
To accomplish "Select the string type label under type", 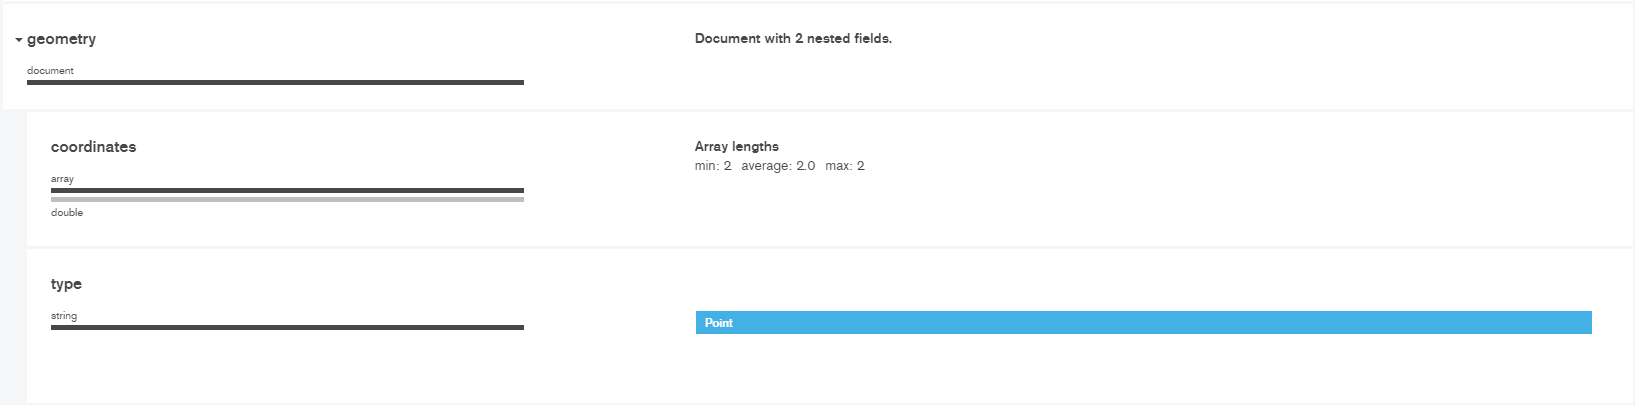I will point(64,316).
